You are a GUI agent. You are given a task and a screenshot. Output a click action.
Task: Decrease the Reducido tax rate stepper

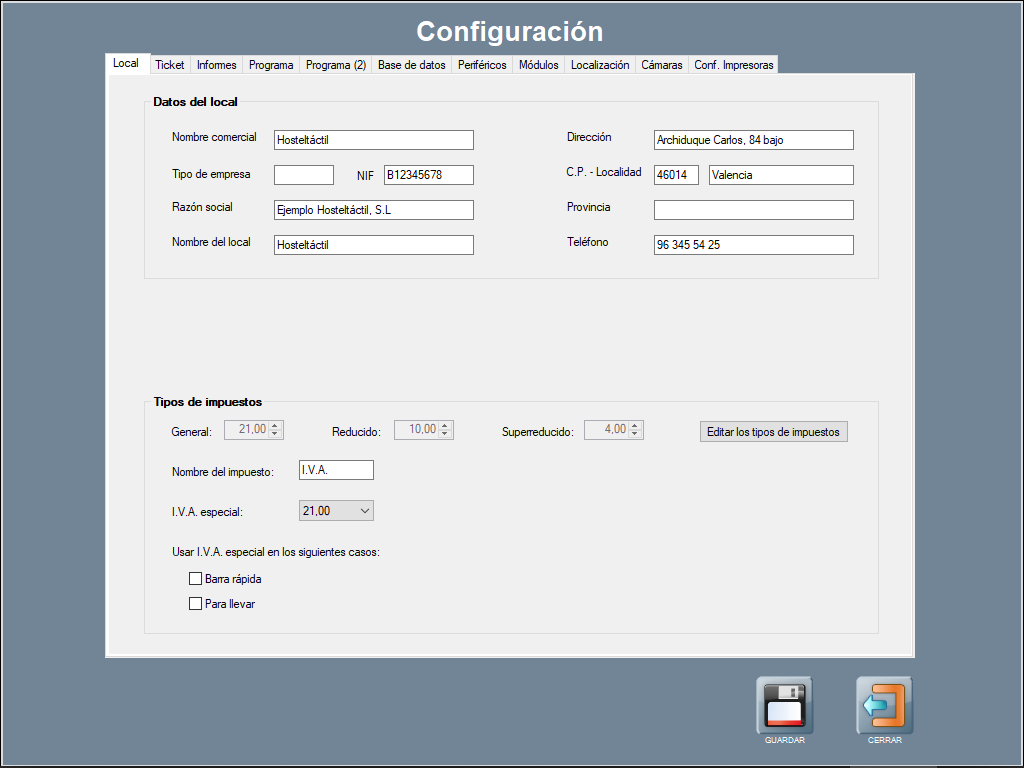pyautogui.click(x=446, y=435)
